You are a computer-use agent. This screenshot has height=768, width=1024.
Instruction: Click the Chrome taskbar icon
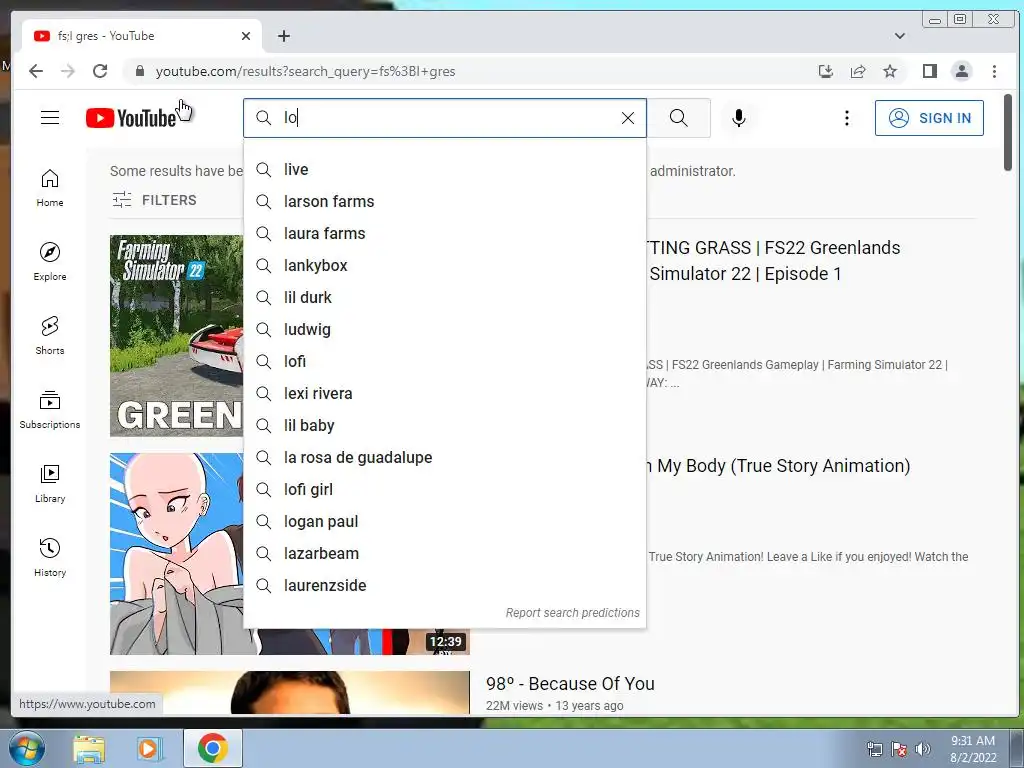[x=212, y=748]
